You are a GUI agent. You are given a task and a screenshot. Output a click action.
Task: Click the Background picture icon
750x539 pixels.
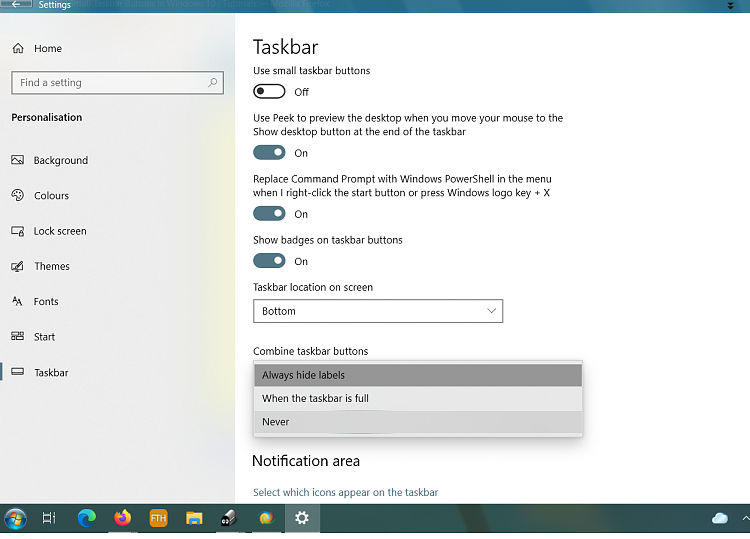(18, 160)
